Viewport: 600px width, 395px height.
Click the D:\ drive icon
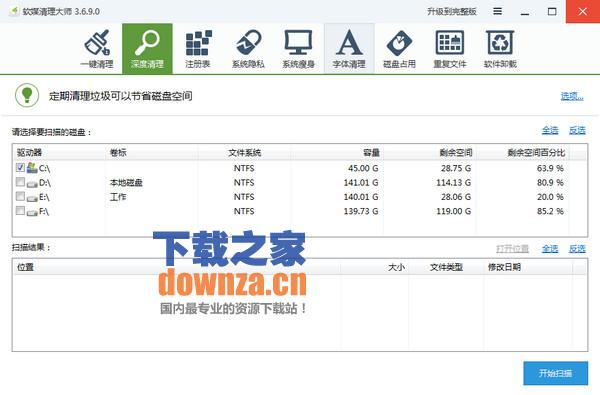tap(32, 183)
